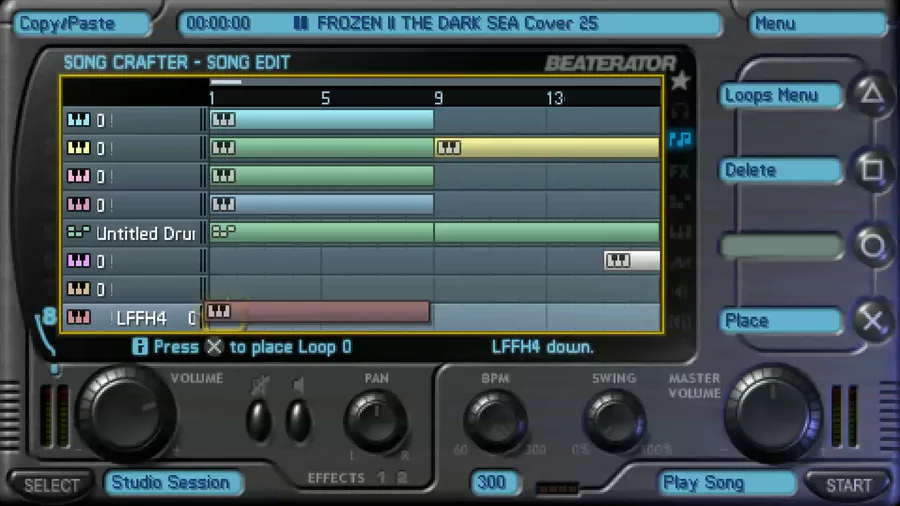Select the green loop on track three

[x=321, y=176]
